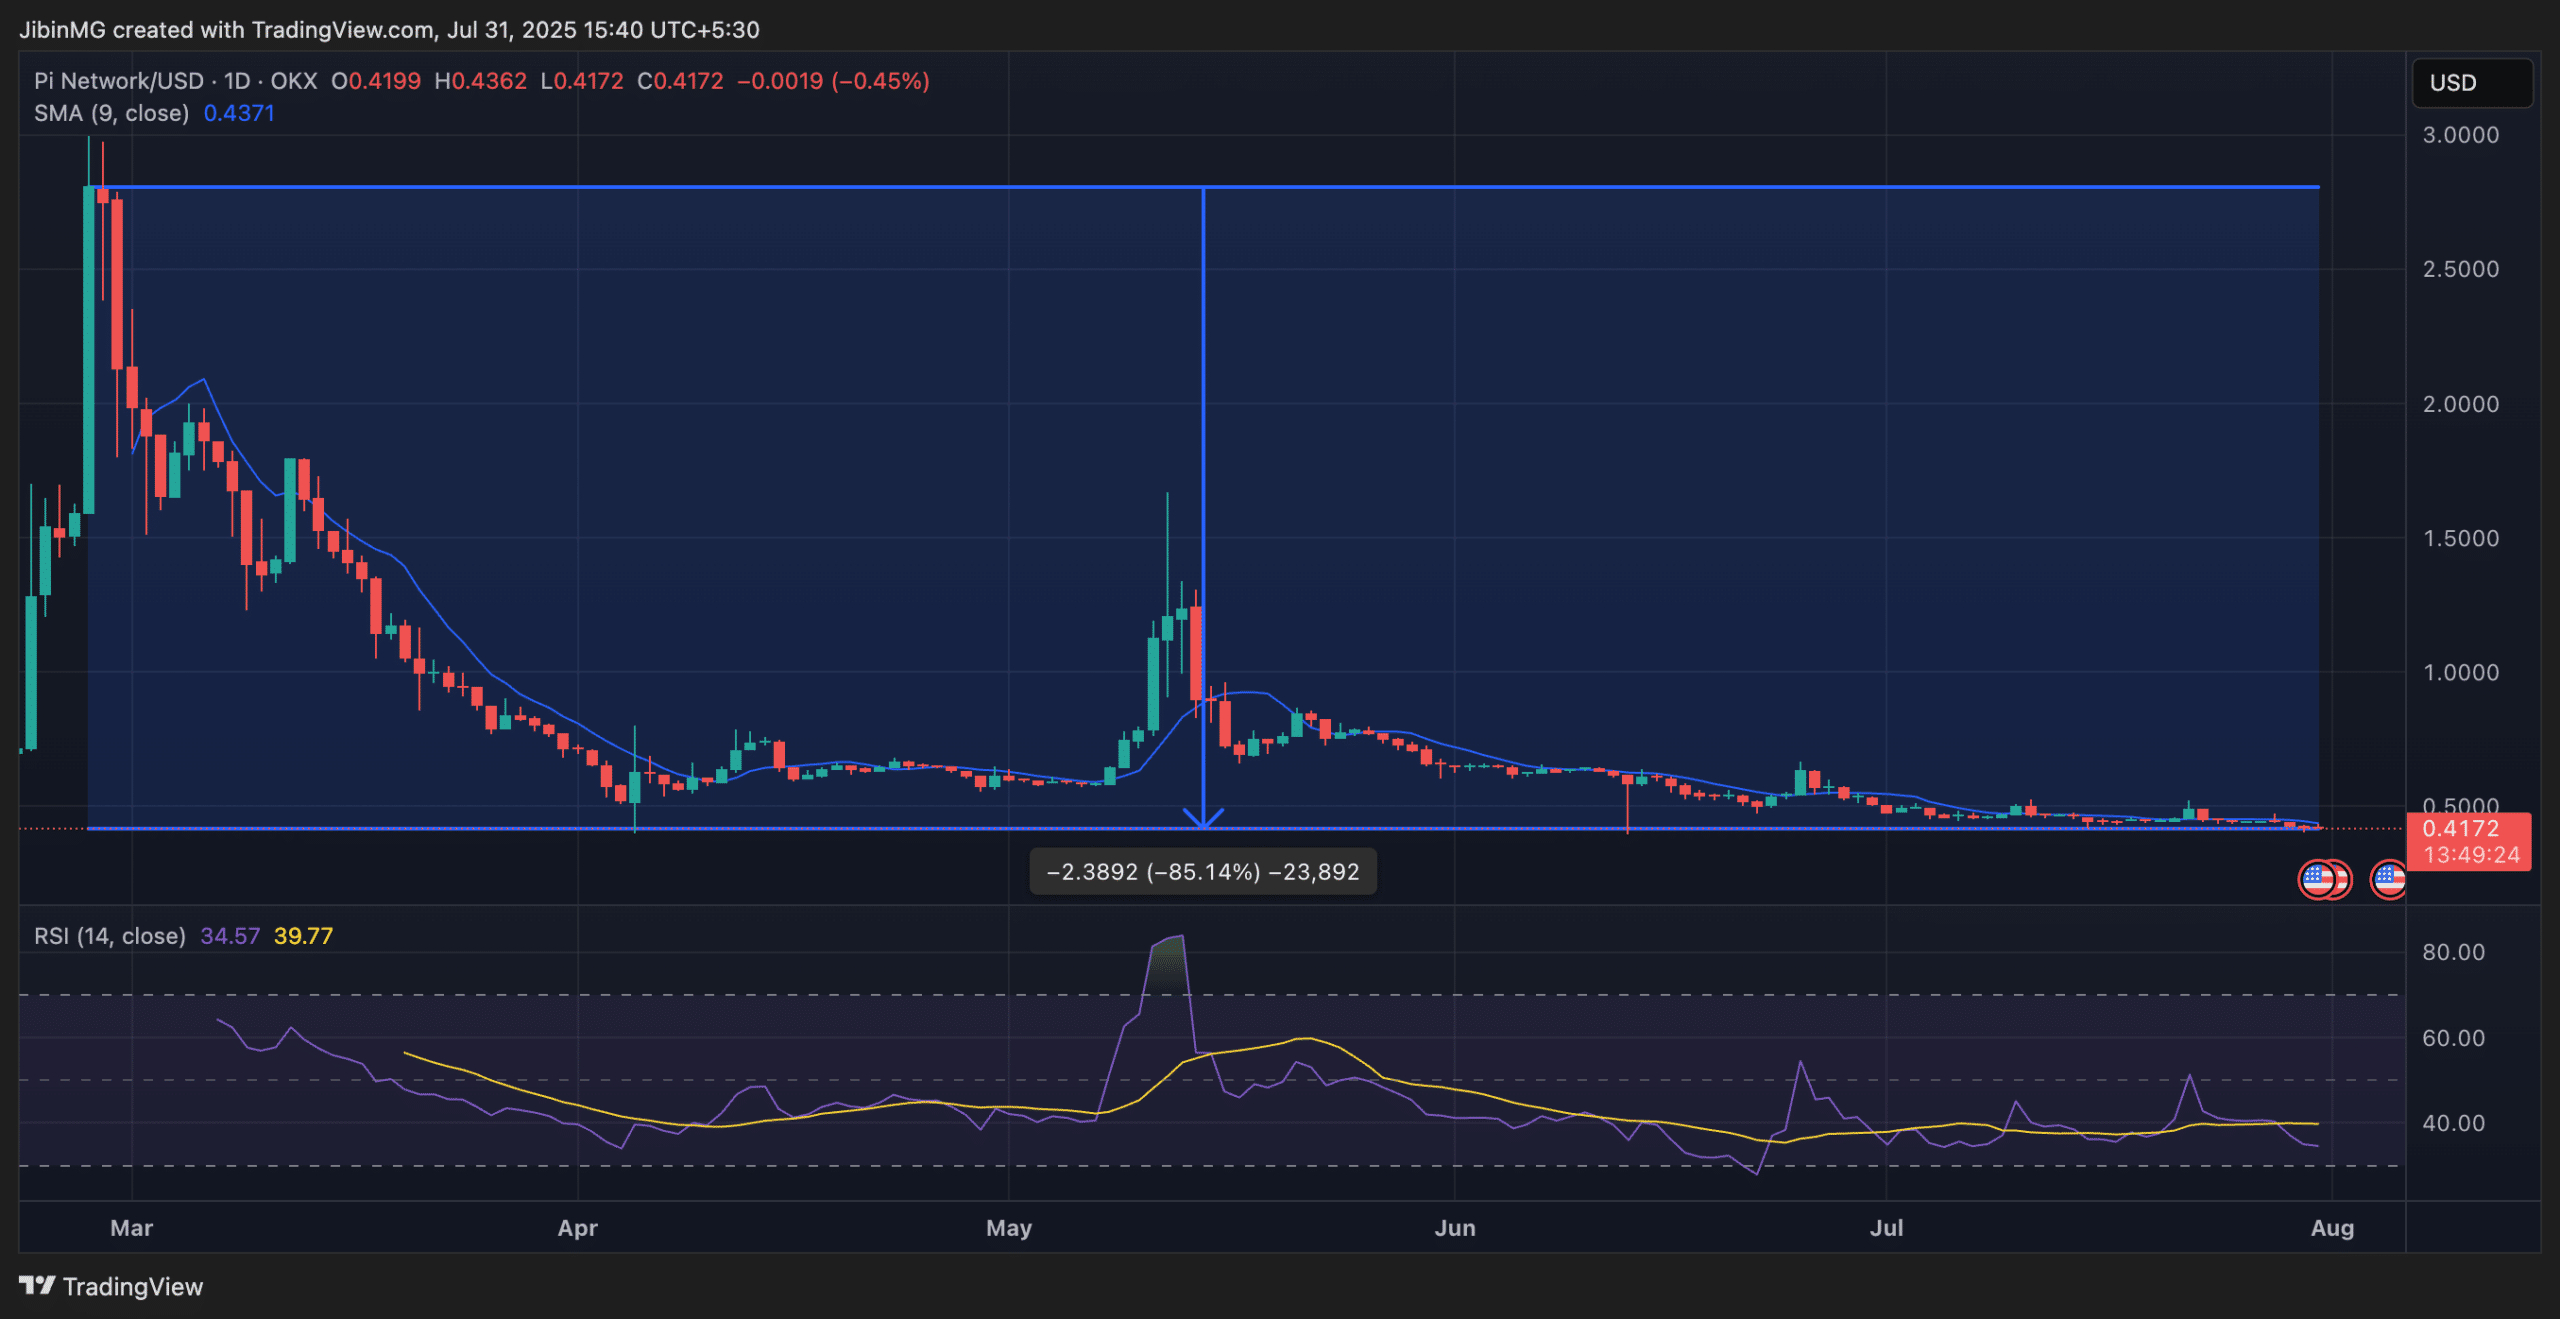Click the price change measurement tooltip
This screenshot has width=2560, height=1319.
point(1203,872)
